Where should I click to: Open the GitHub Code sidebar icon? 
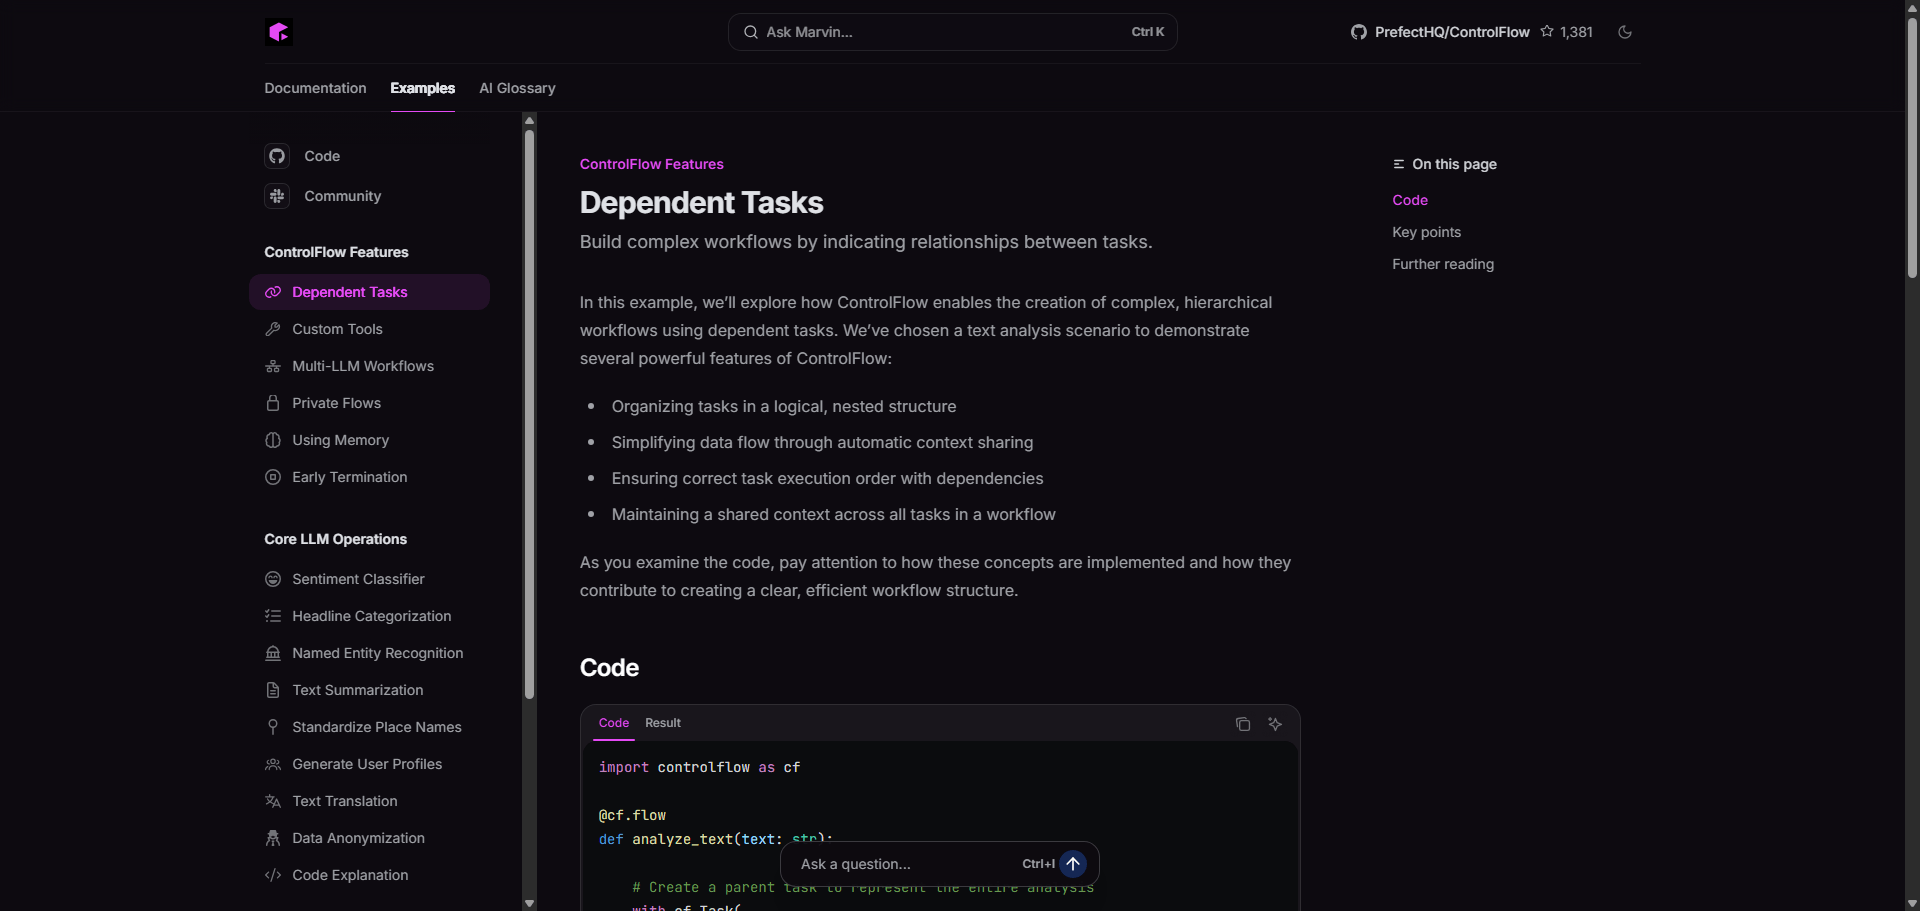click(x=277, y=156)
